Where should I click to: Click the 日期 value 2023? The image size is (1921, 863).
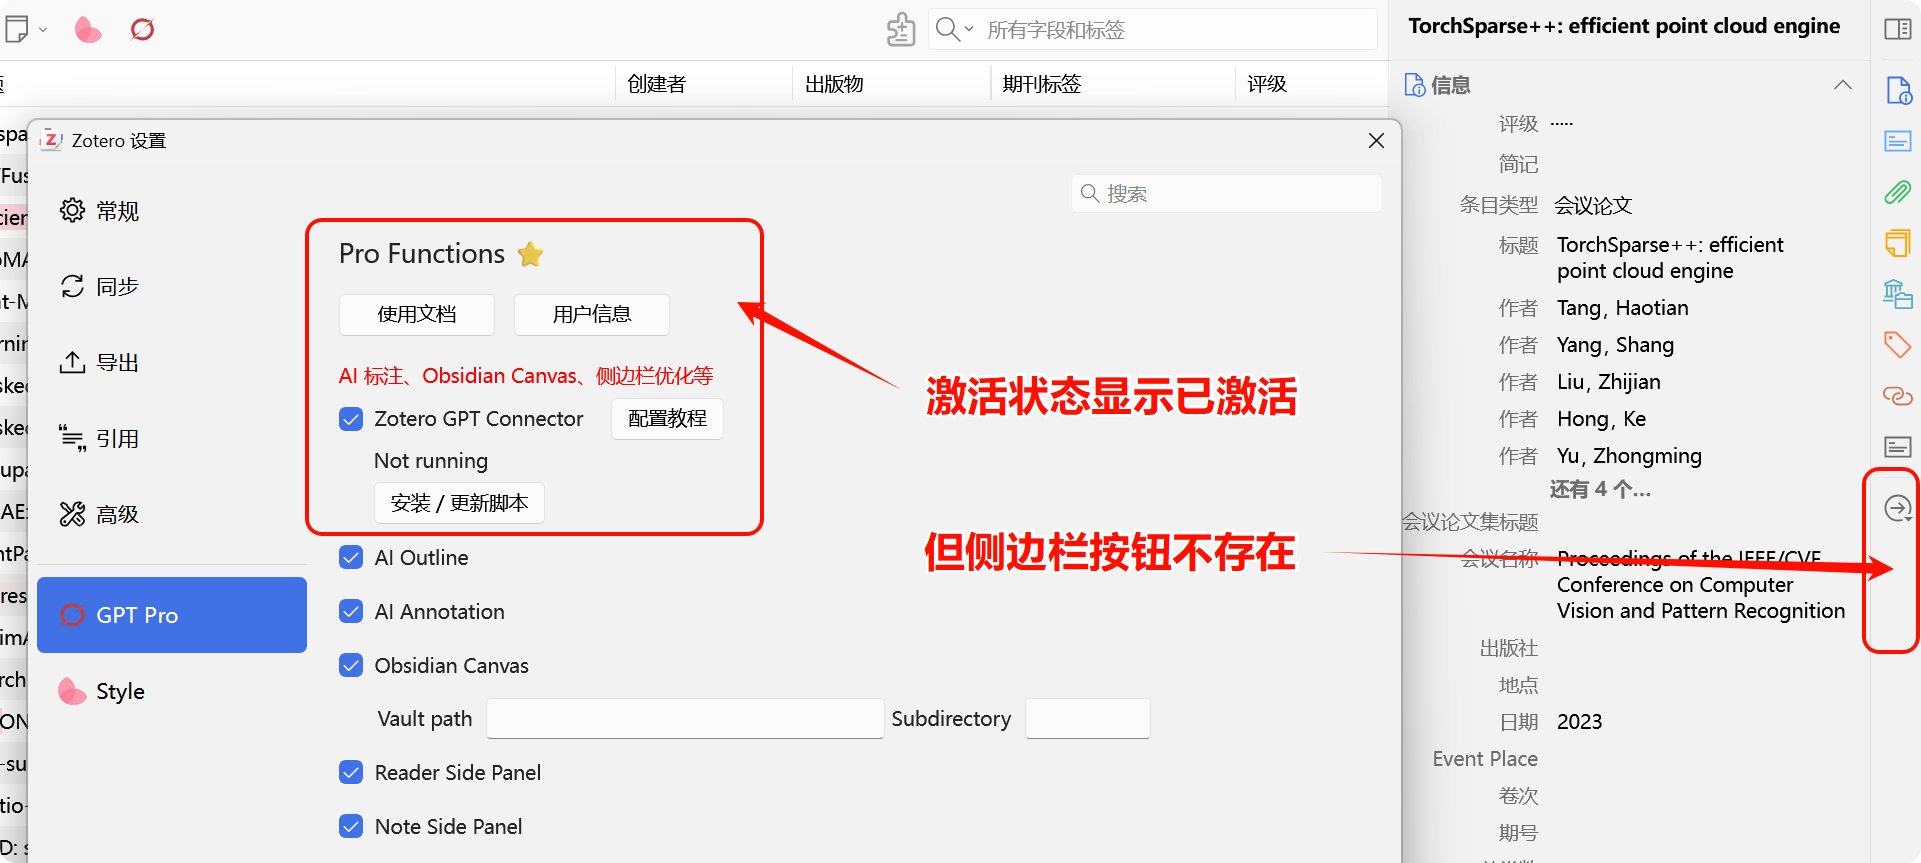tap(1579, 722)
